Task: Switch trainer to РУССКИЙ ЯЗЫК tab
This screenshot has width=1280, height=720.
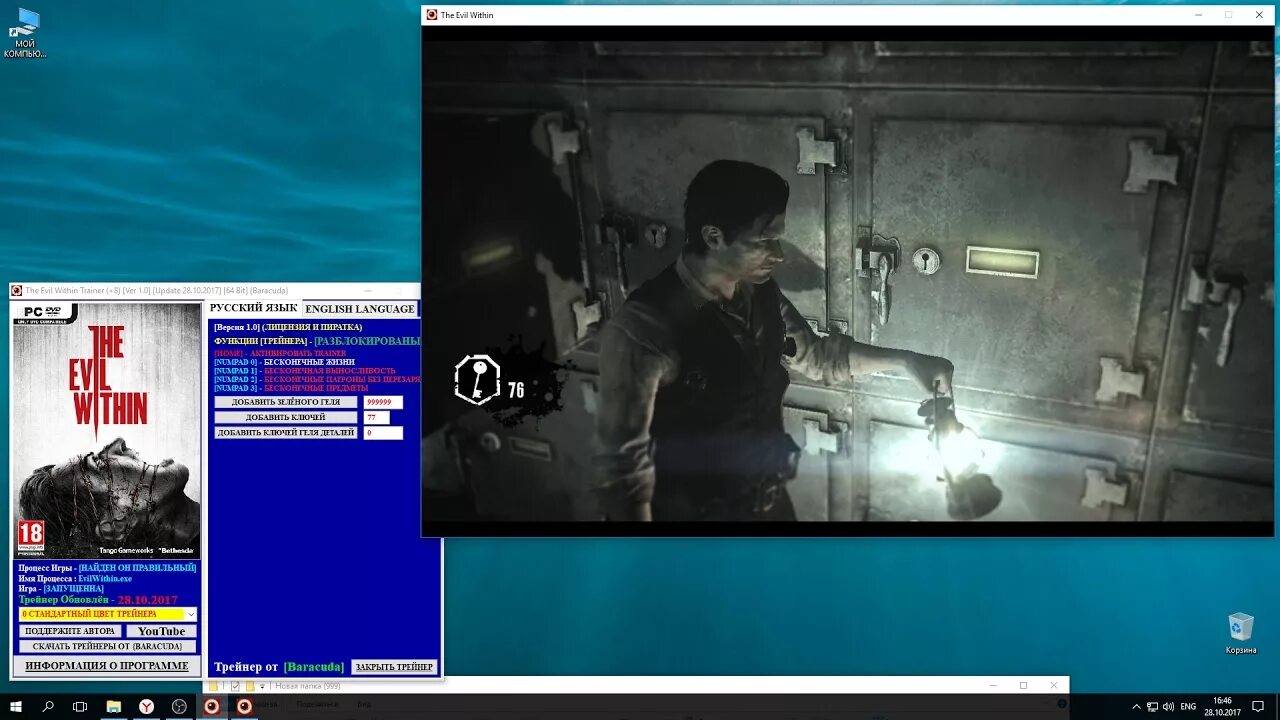Action: pos(254,308)
